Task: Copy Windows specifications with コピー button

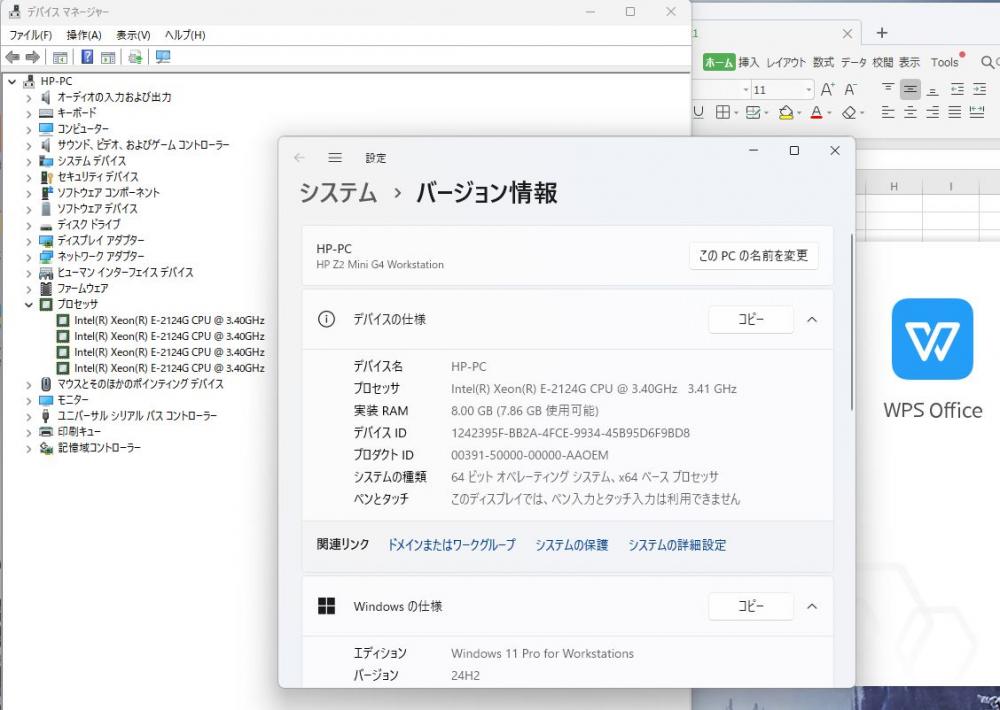Action: tap(751, 606)
